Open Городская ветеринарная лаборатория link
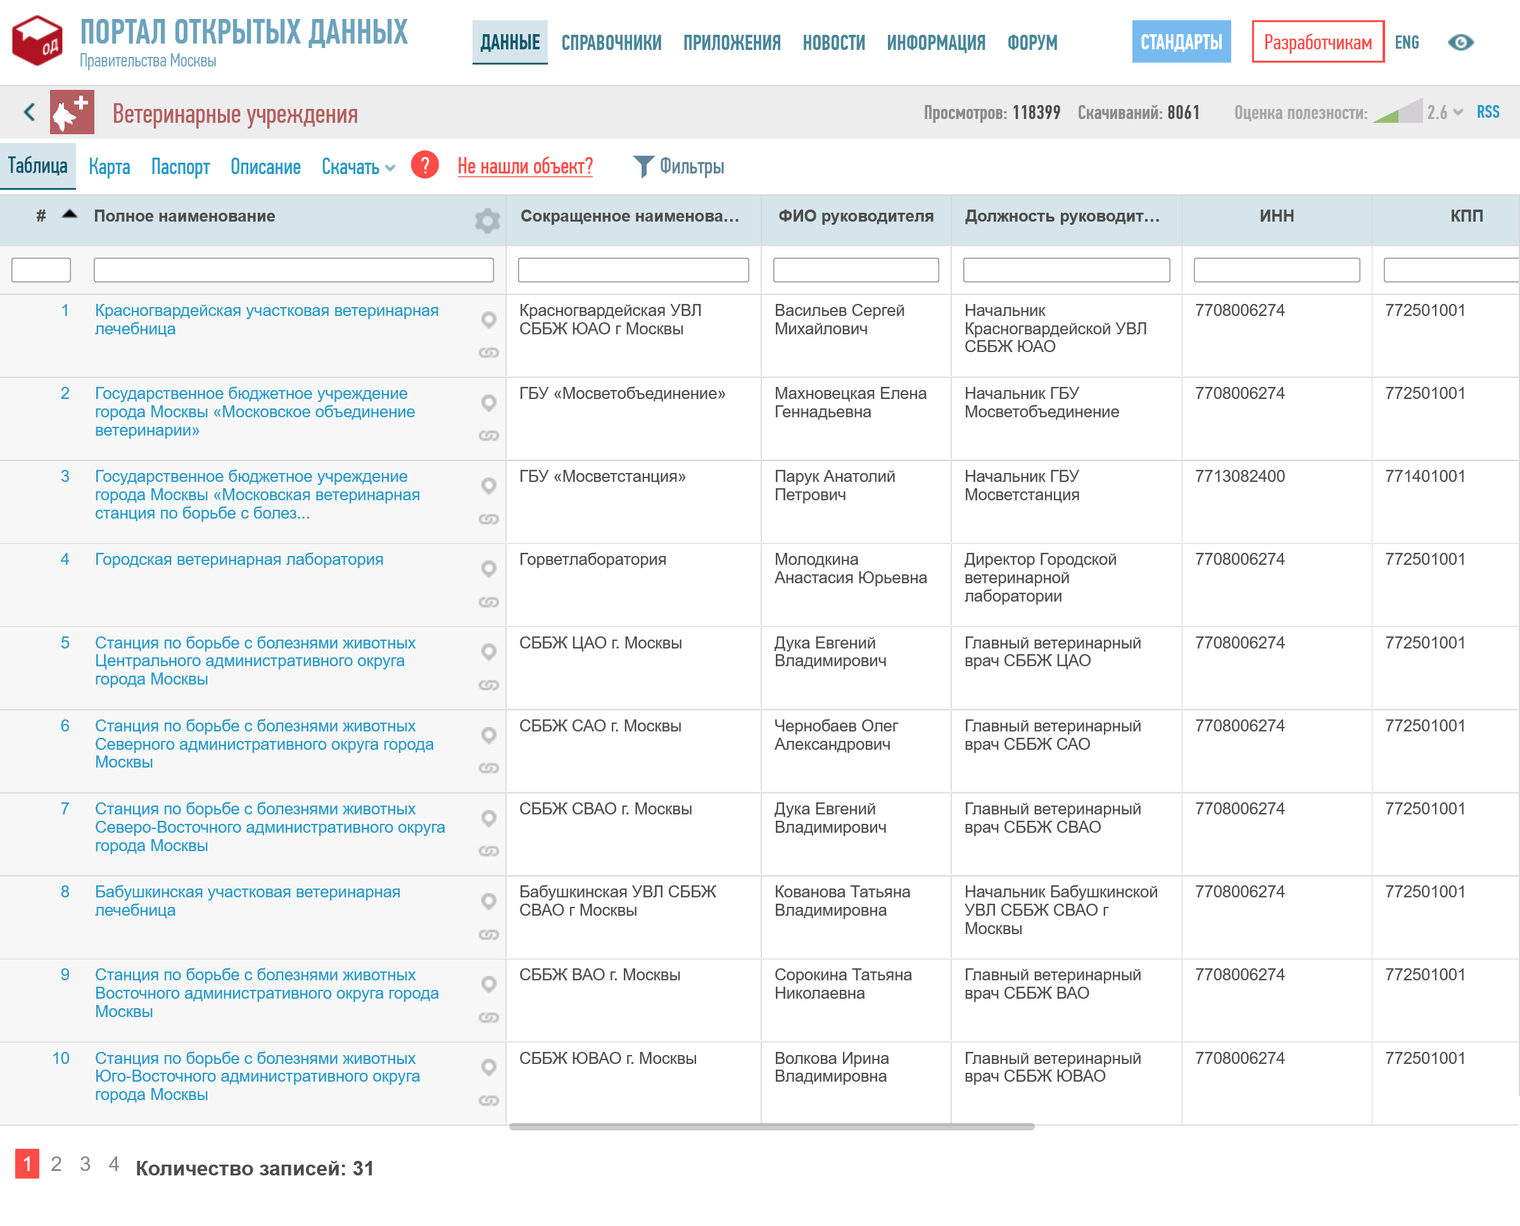This screenshot has width=1520, height=1226. click(x=239, y=560)
